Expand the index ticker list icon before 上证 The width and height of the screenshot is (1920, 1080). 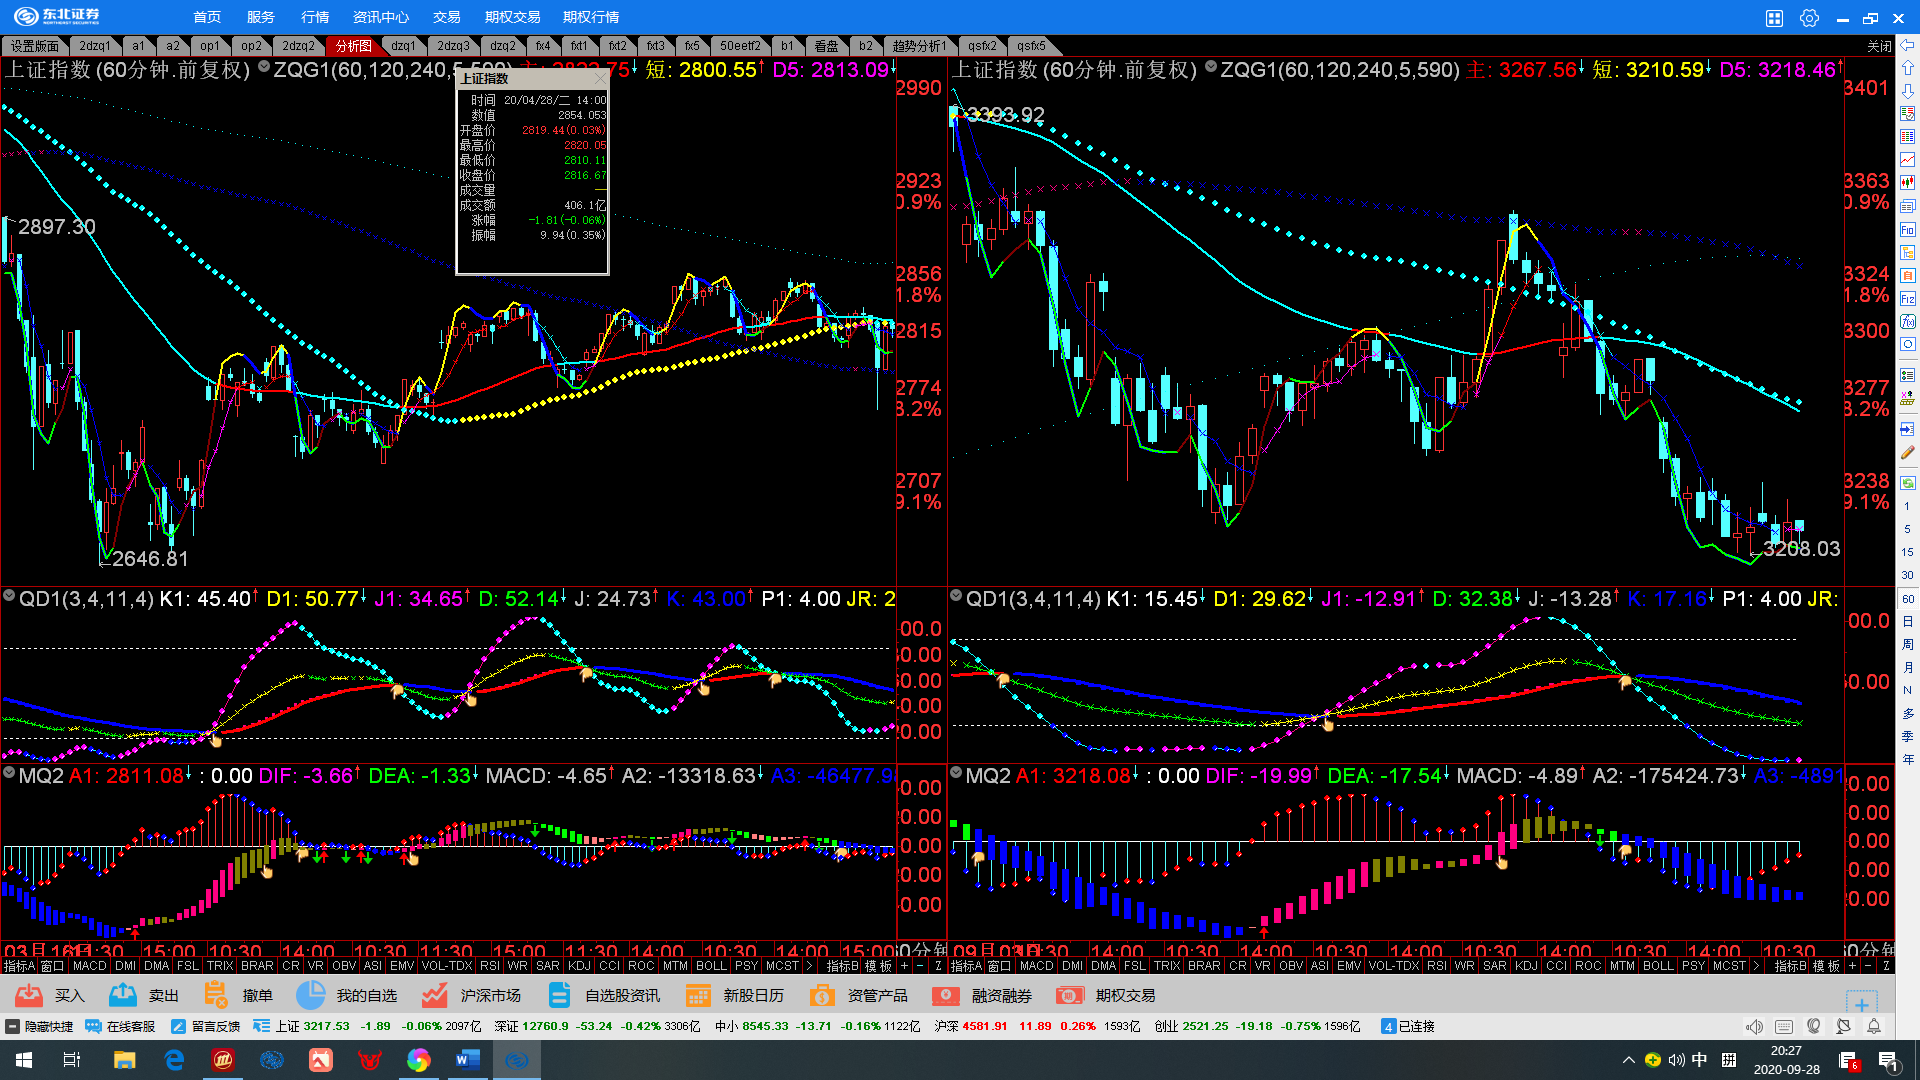click(262, 1026)
